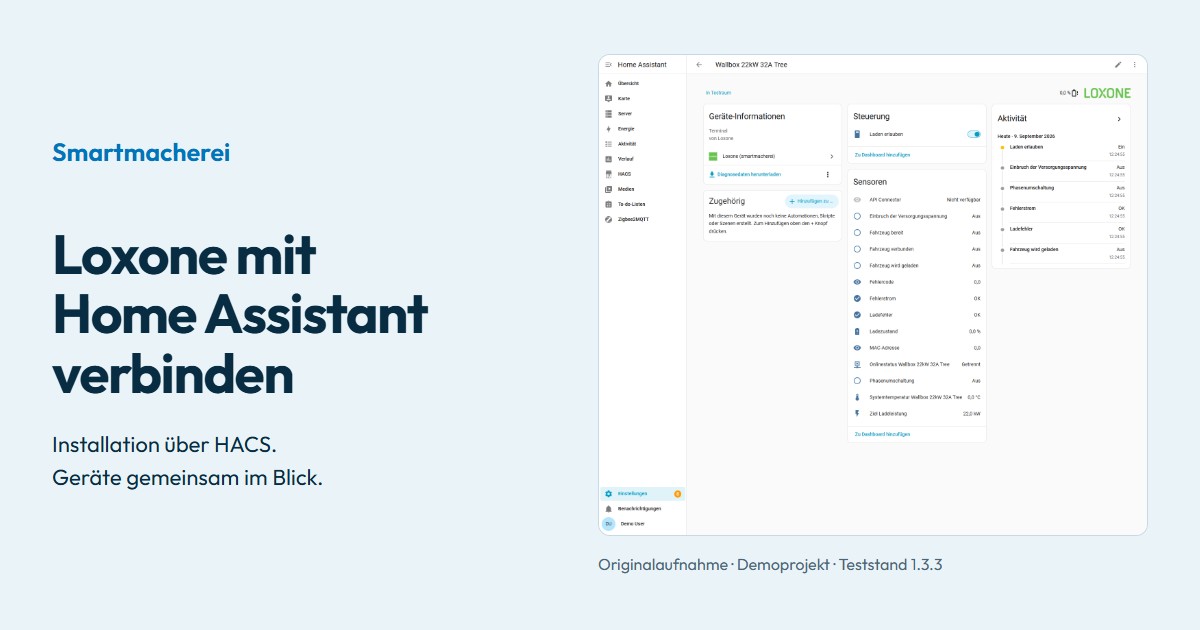This screenshot has height=630, width=1200.
Task: Click the list icon next to Aktivität
Action: click(x=608, y=143)
